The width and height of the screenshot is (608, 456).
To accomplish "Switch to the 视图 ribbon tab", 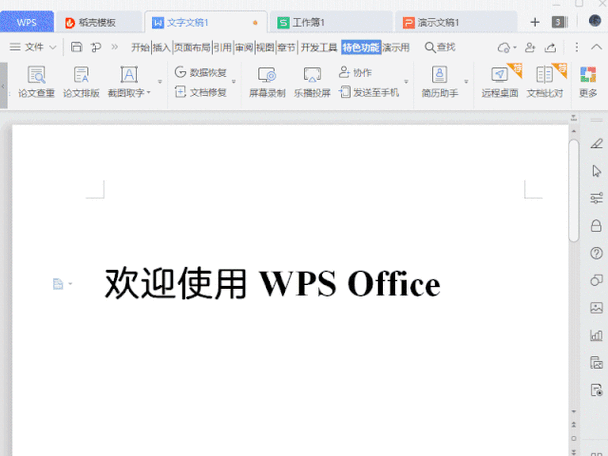I will pos(265,48).
